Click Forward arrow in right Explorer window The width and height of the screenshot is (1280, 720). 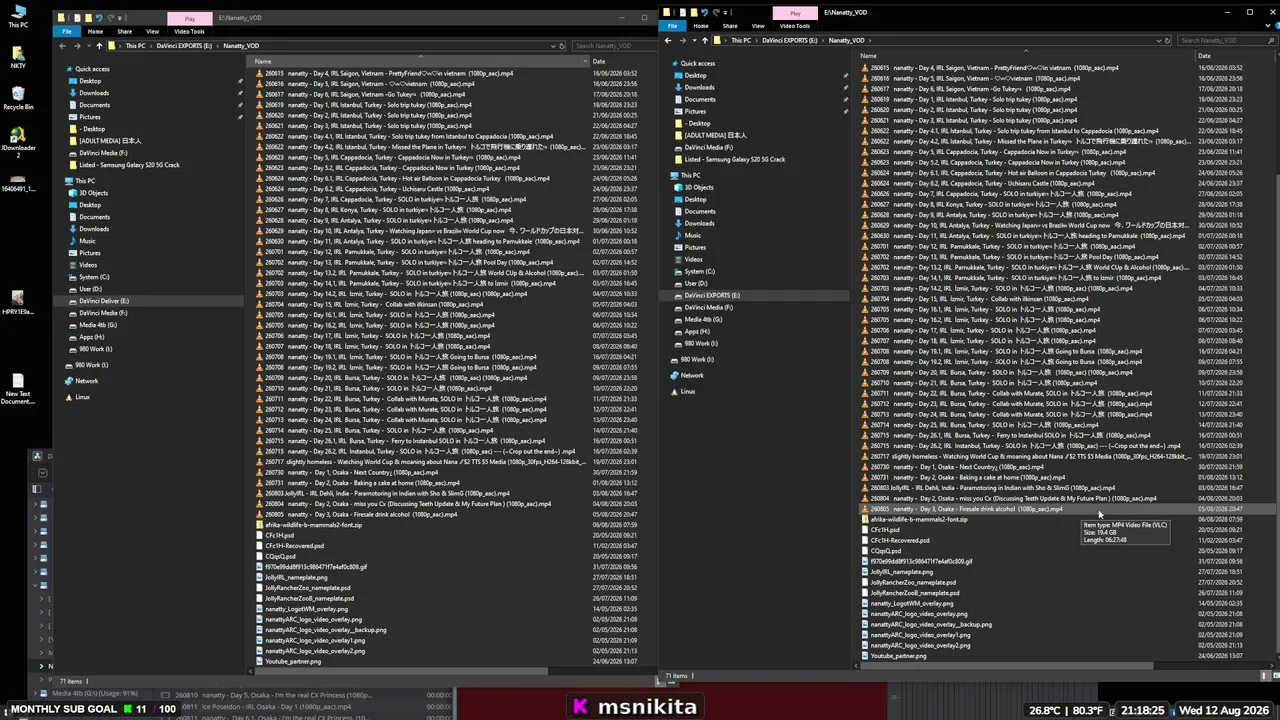(682, 40)
